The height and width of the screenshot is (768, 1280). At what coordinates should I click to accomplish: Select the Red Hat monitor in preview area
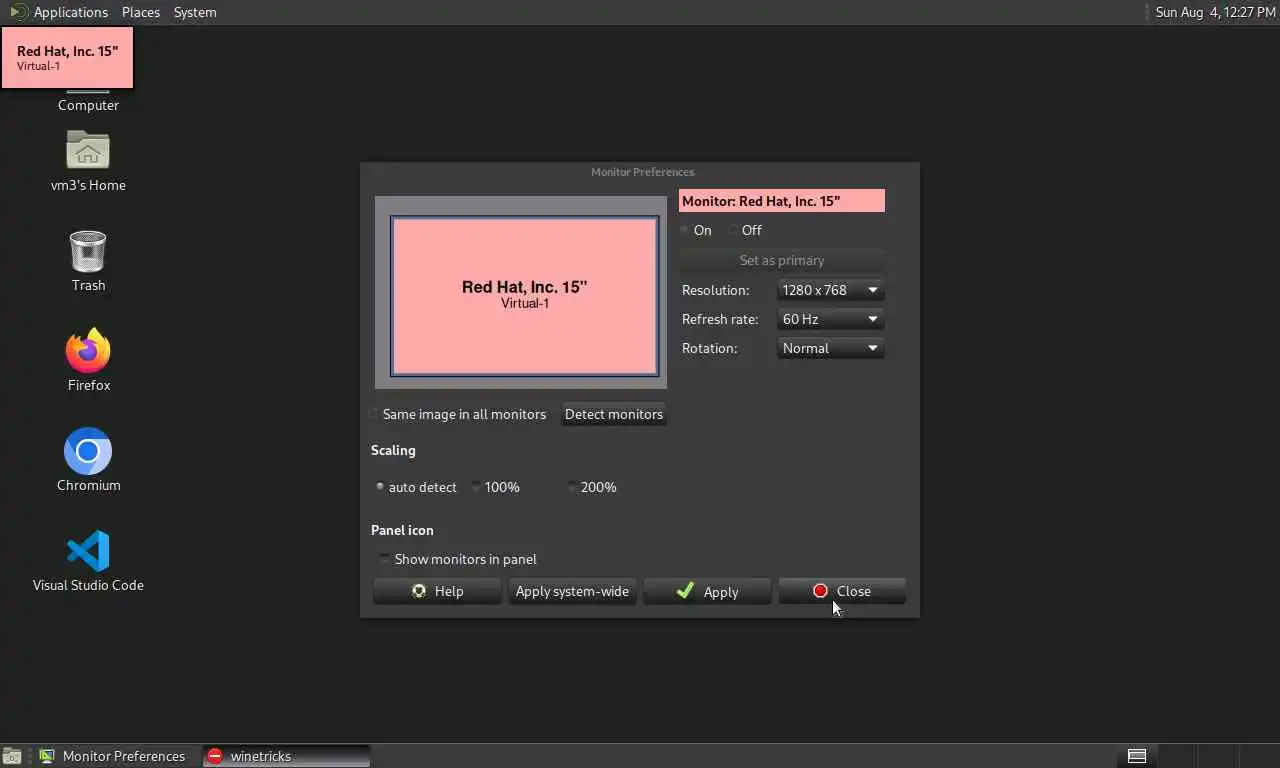pos(525,296)
